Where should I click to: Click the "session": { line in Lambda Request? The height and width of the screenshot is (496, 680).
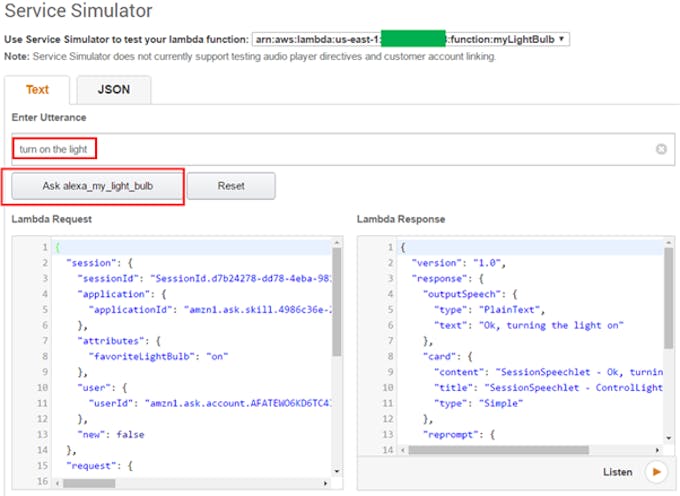(x=99, y=263)
